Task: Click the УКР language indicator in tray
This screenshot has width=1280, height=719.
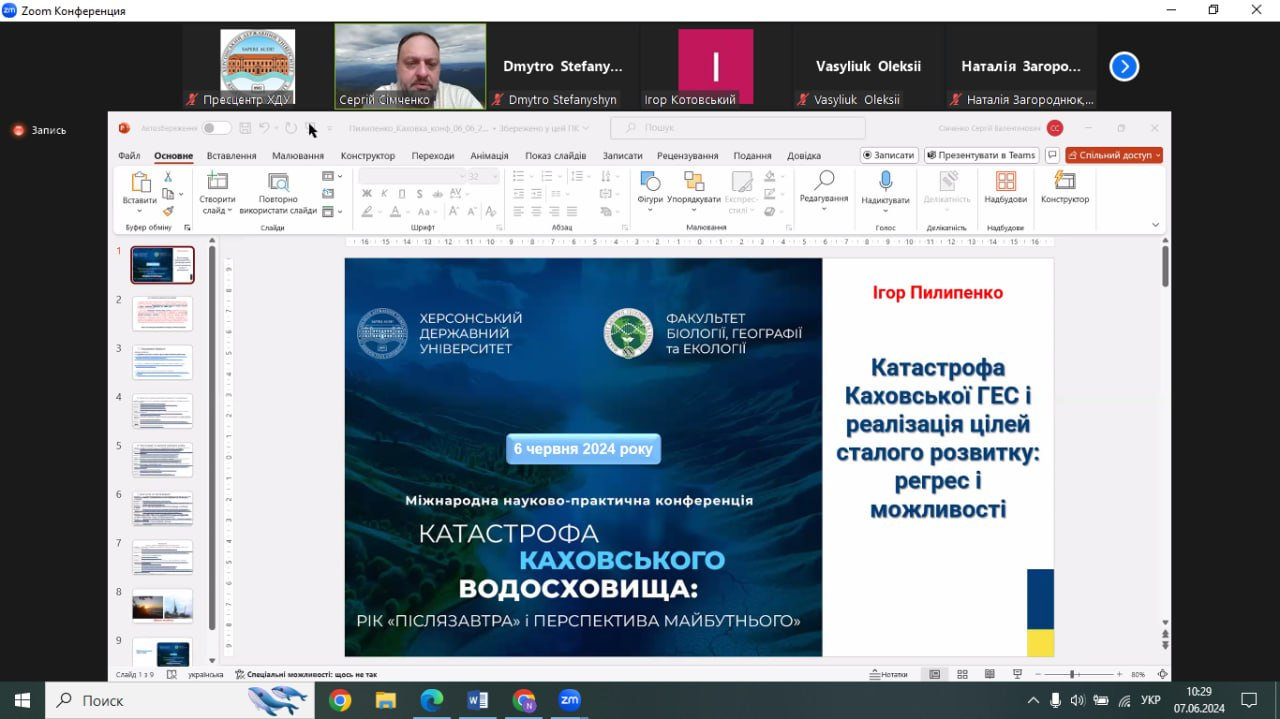Action: tap(1151, 700)
